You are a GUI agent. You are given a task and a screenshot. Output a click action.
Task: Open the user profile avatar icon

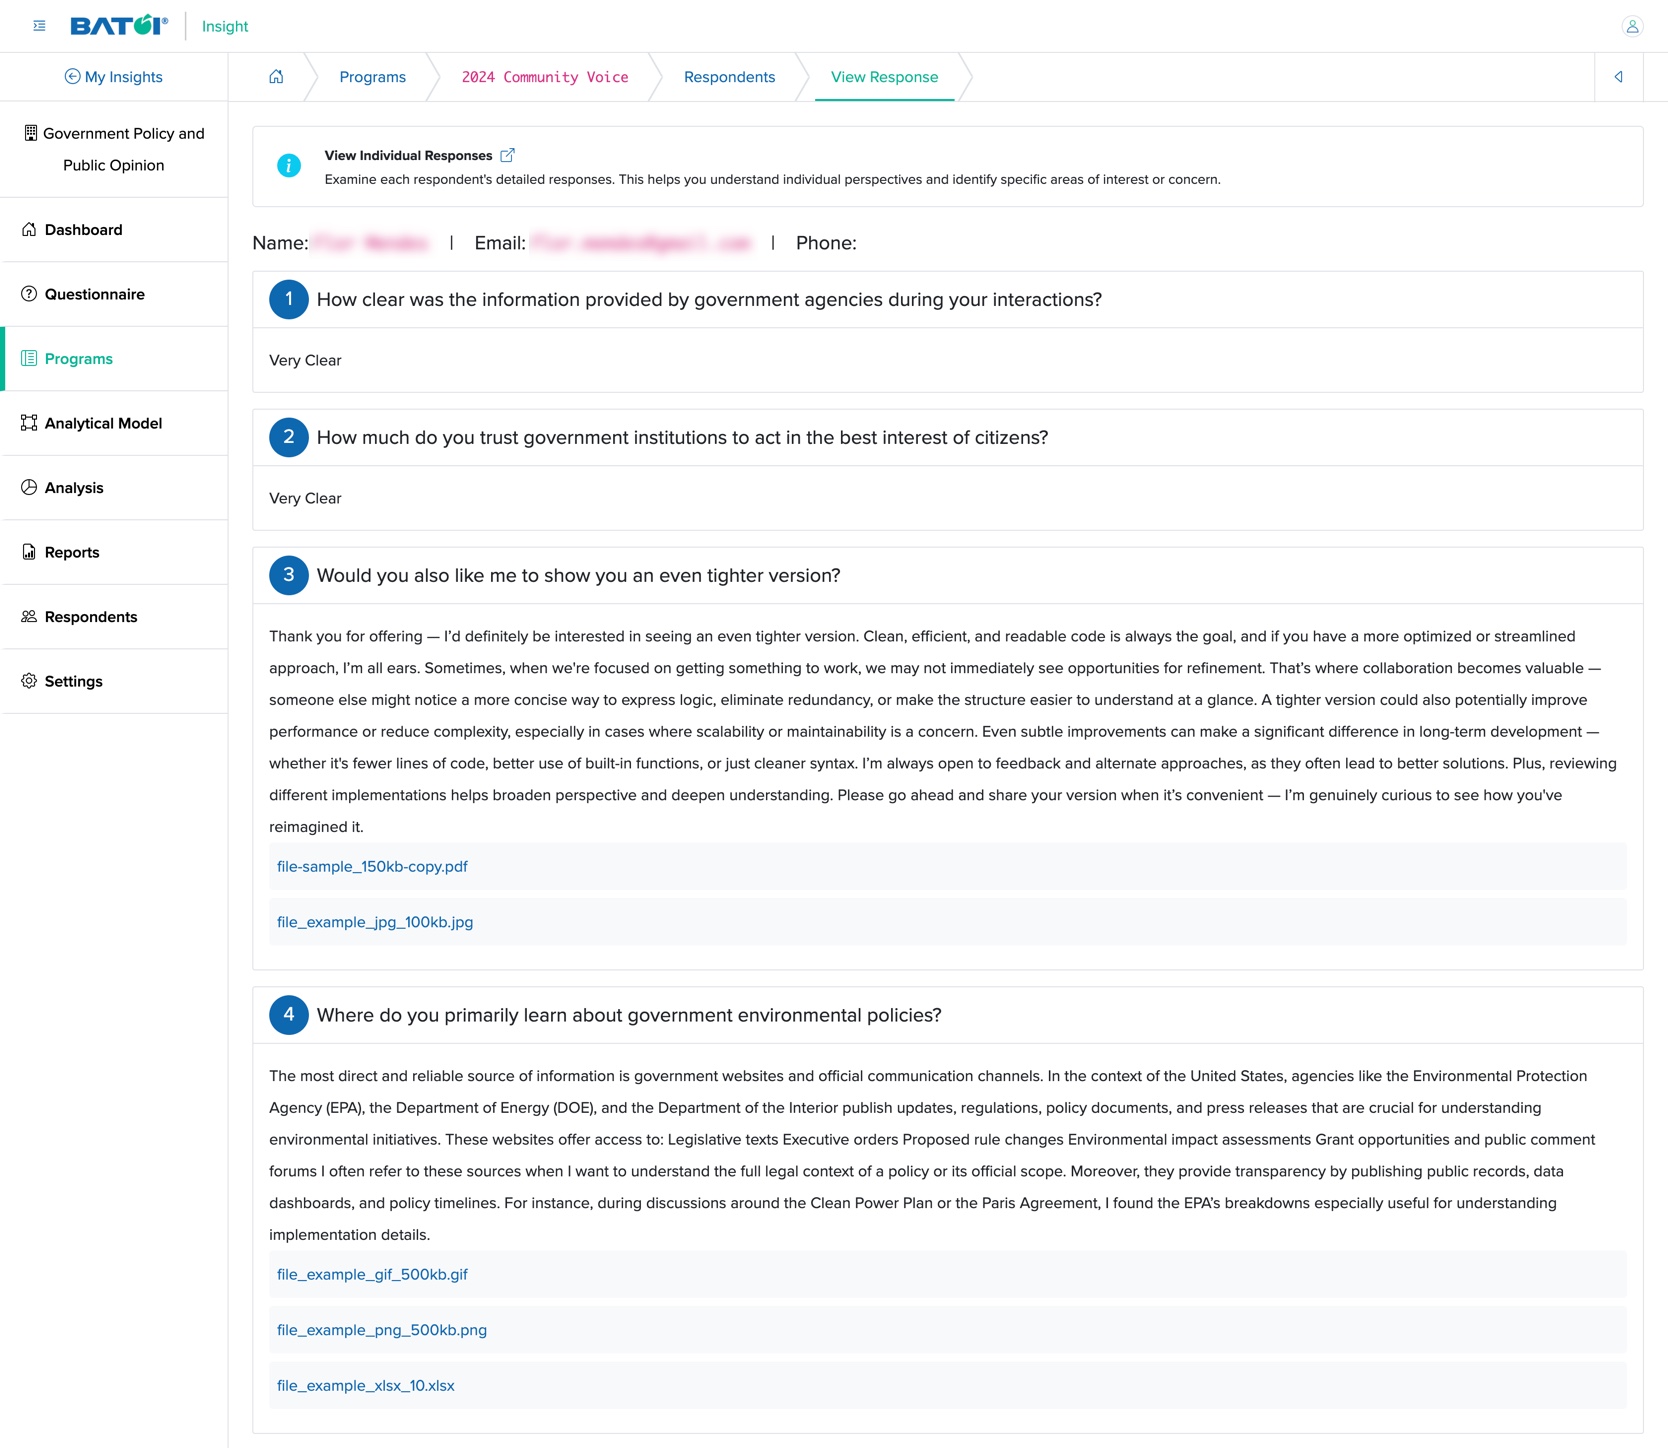1632,26
